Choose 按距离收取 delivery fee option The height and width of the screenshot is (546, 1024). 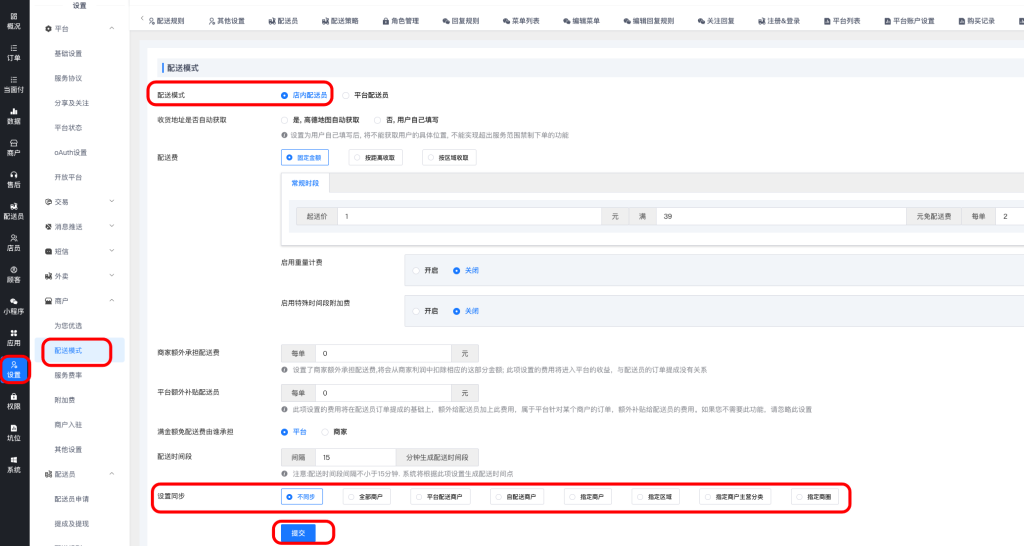point(379,157)
